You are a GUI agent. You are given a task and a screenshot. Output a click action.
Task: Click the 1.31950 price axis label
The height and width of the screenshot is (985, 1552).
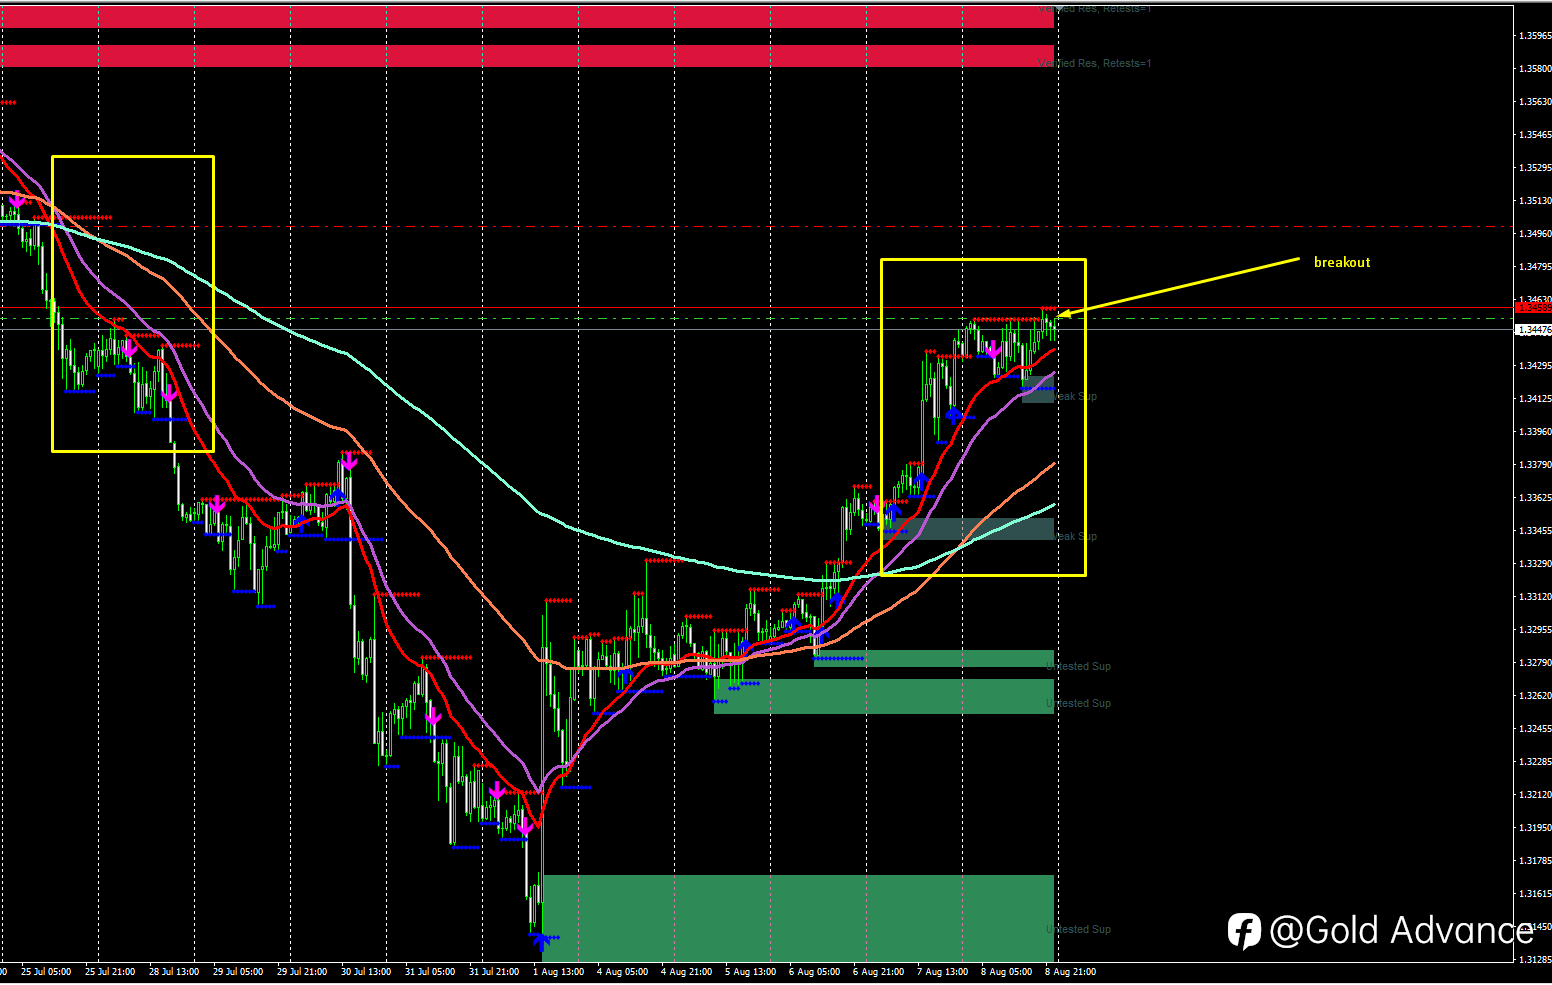[x=1535, y=828]
